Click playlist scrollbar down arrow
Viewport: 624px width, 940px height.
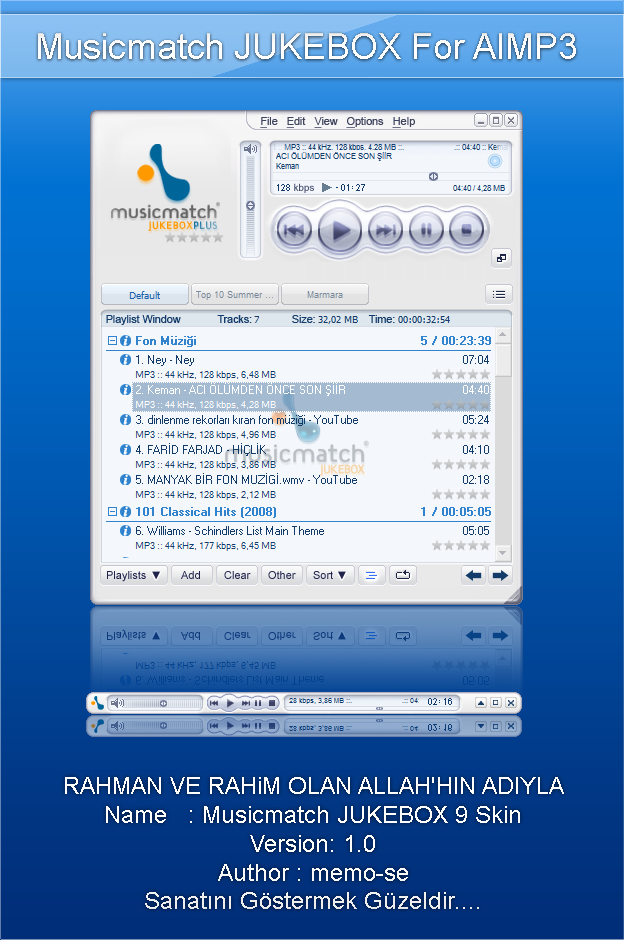click(x=503, y=553)
